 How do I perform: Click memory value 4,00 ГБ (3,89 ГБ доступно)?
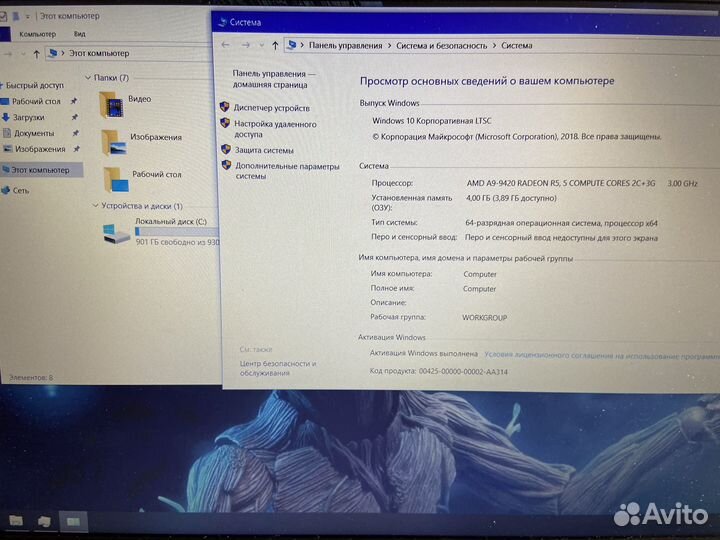(511, 198)
